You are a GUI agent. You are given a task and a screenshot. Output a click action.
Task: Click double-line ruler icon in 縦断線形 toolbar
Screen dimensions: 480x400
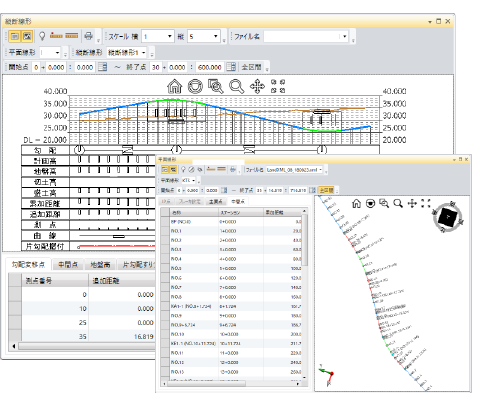[71, 35]
